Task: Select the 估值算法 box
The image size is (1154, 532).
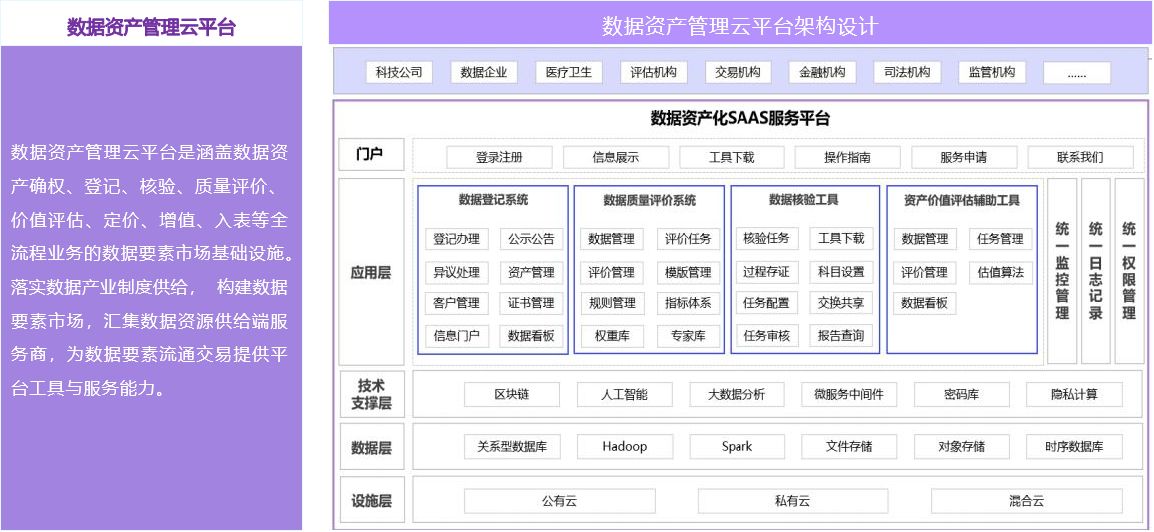Action: [1000, 272]
